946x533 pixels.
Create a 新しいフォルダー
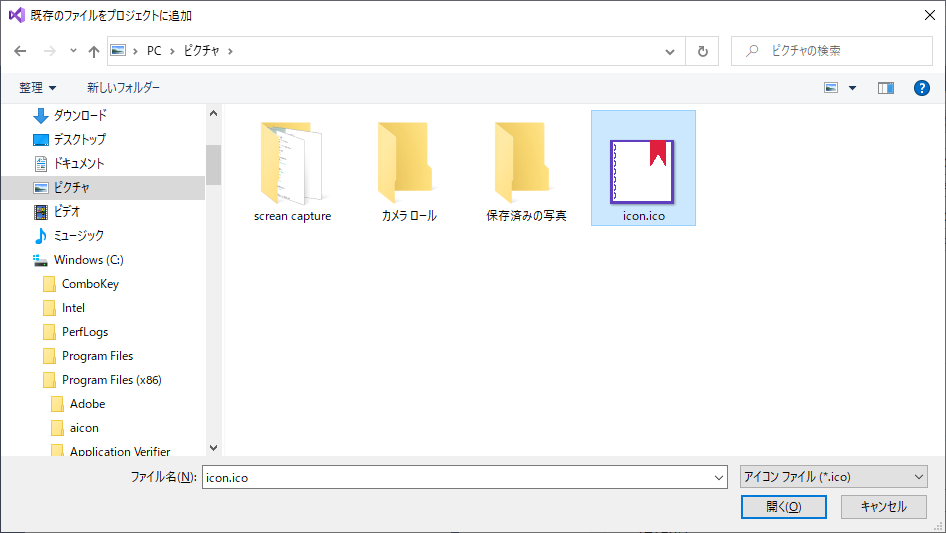[x=123, y=88]
